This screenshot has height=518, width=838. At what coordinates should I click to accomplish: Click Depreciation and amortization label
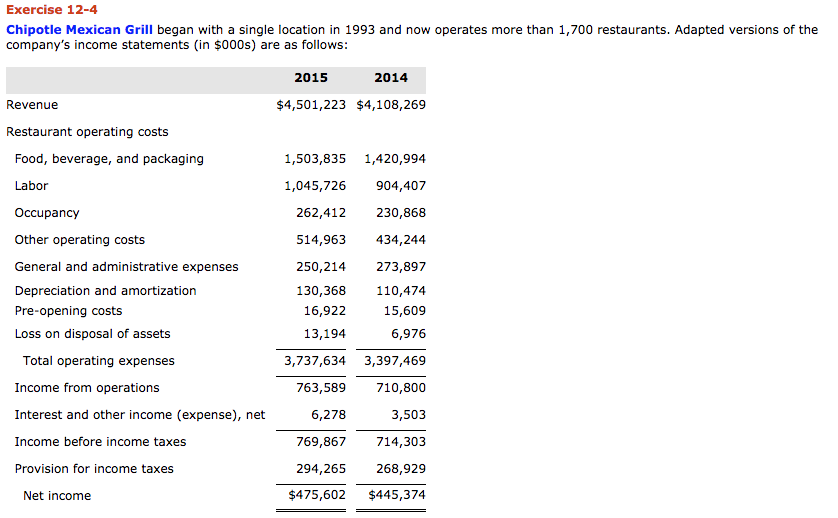click(x=105, y=291)
